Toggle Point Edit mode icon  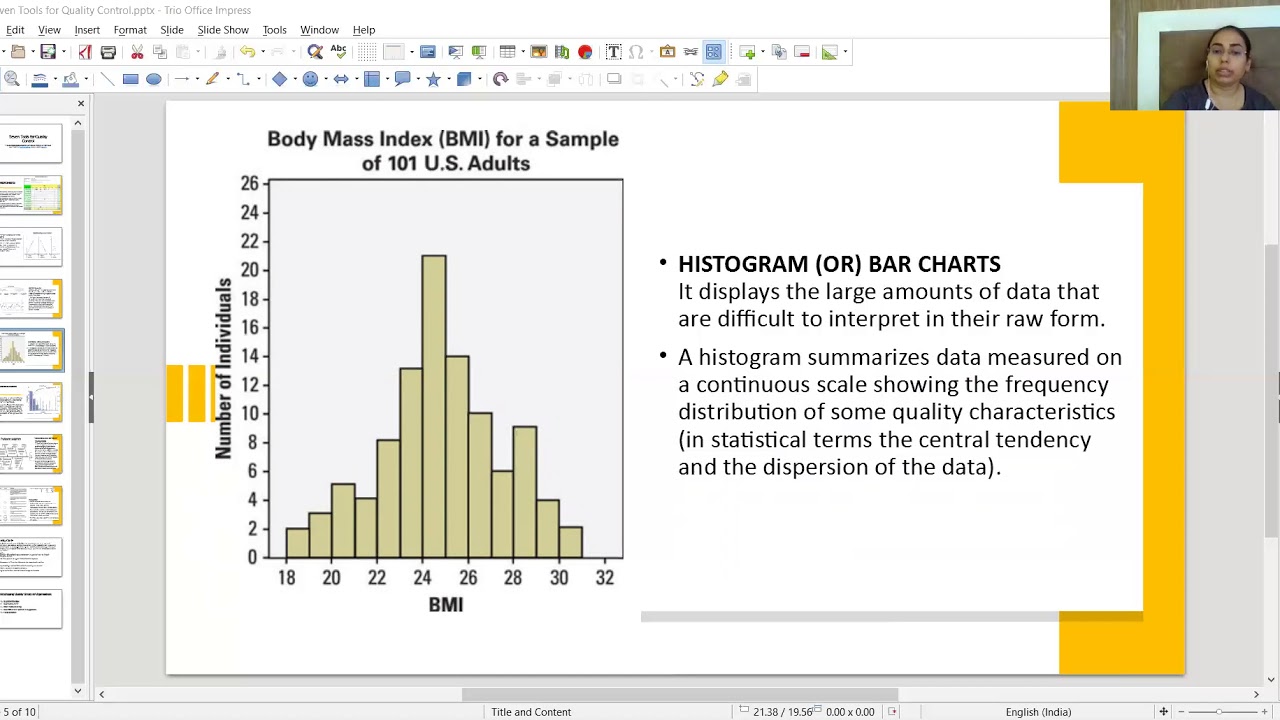tap(697, 79)
